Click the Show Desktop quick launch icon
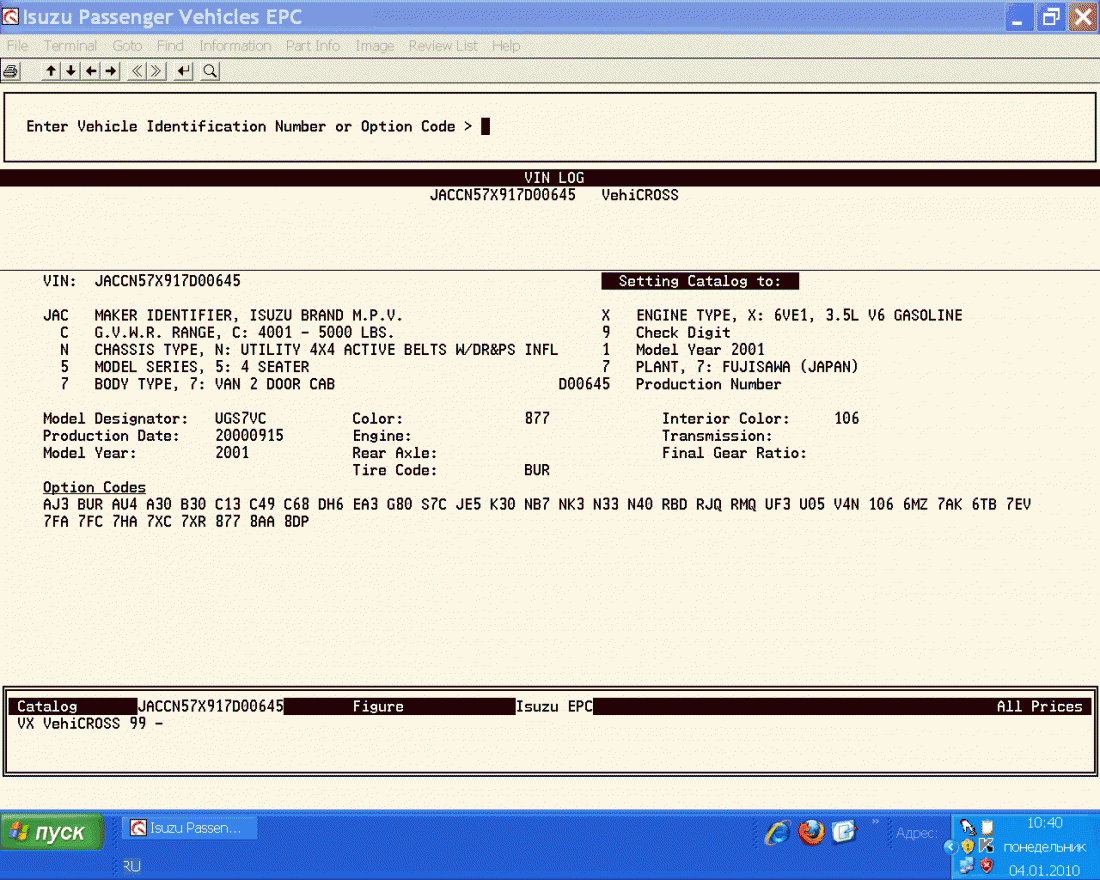The width and height of the screenshot is (1100, 880). click(x=844, y=832)
